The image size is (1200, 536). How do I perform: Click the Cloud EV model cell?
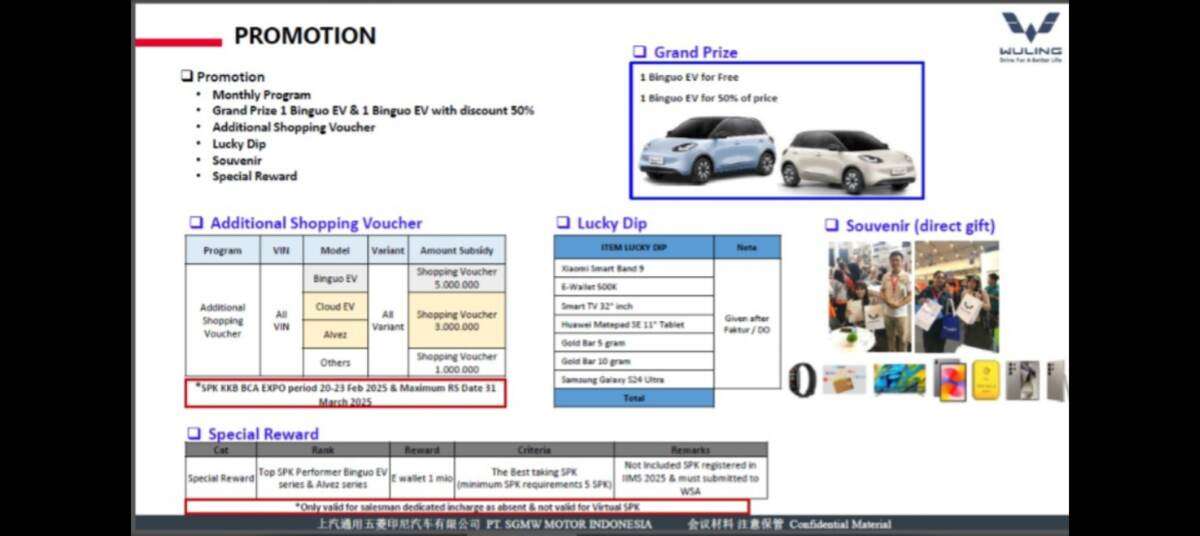335,306
